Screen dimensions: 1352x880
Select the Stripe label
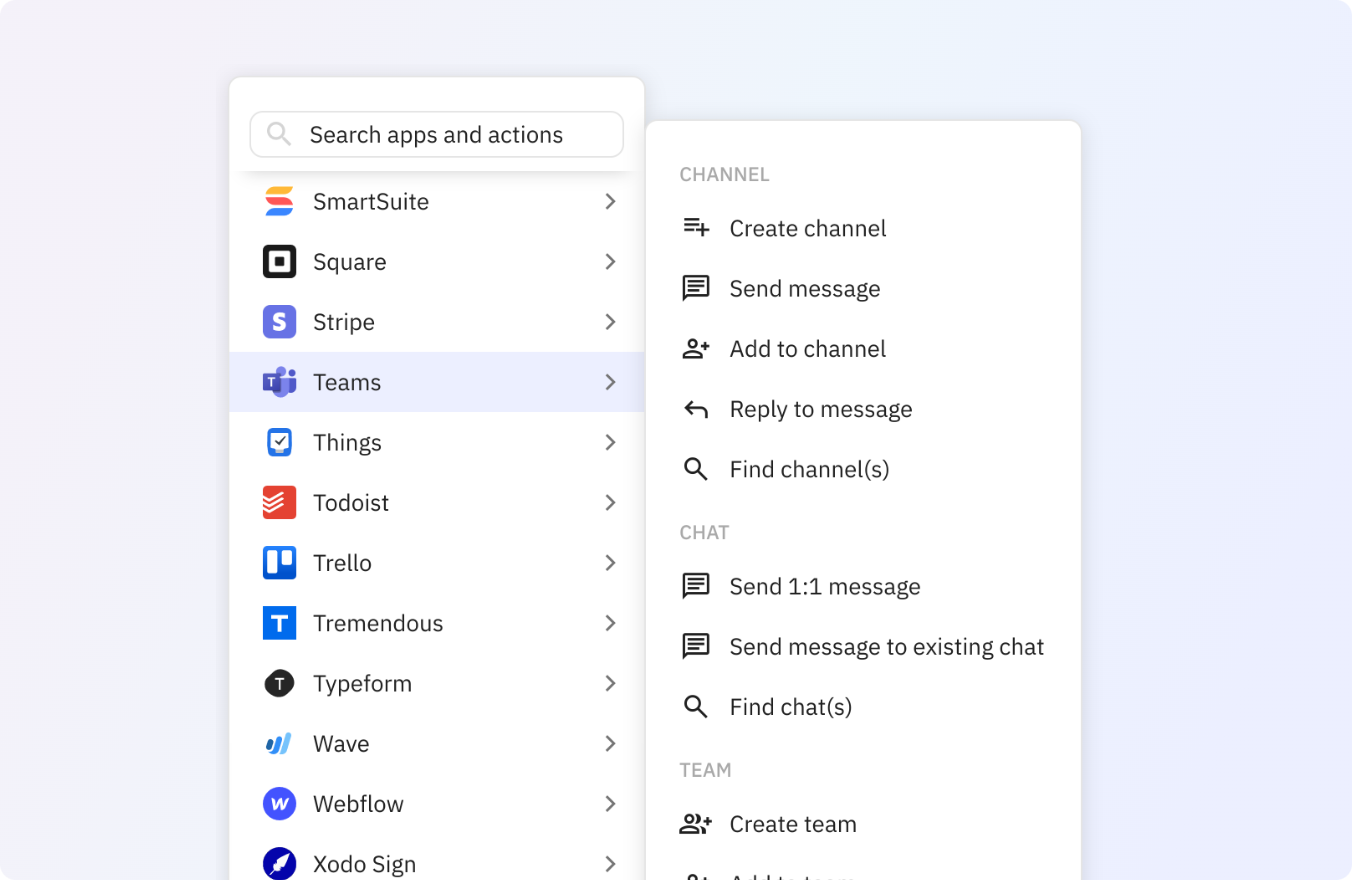[x=344, y=322]
